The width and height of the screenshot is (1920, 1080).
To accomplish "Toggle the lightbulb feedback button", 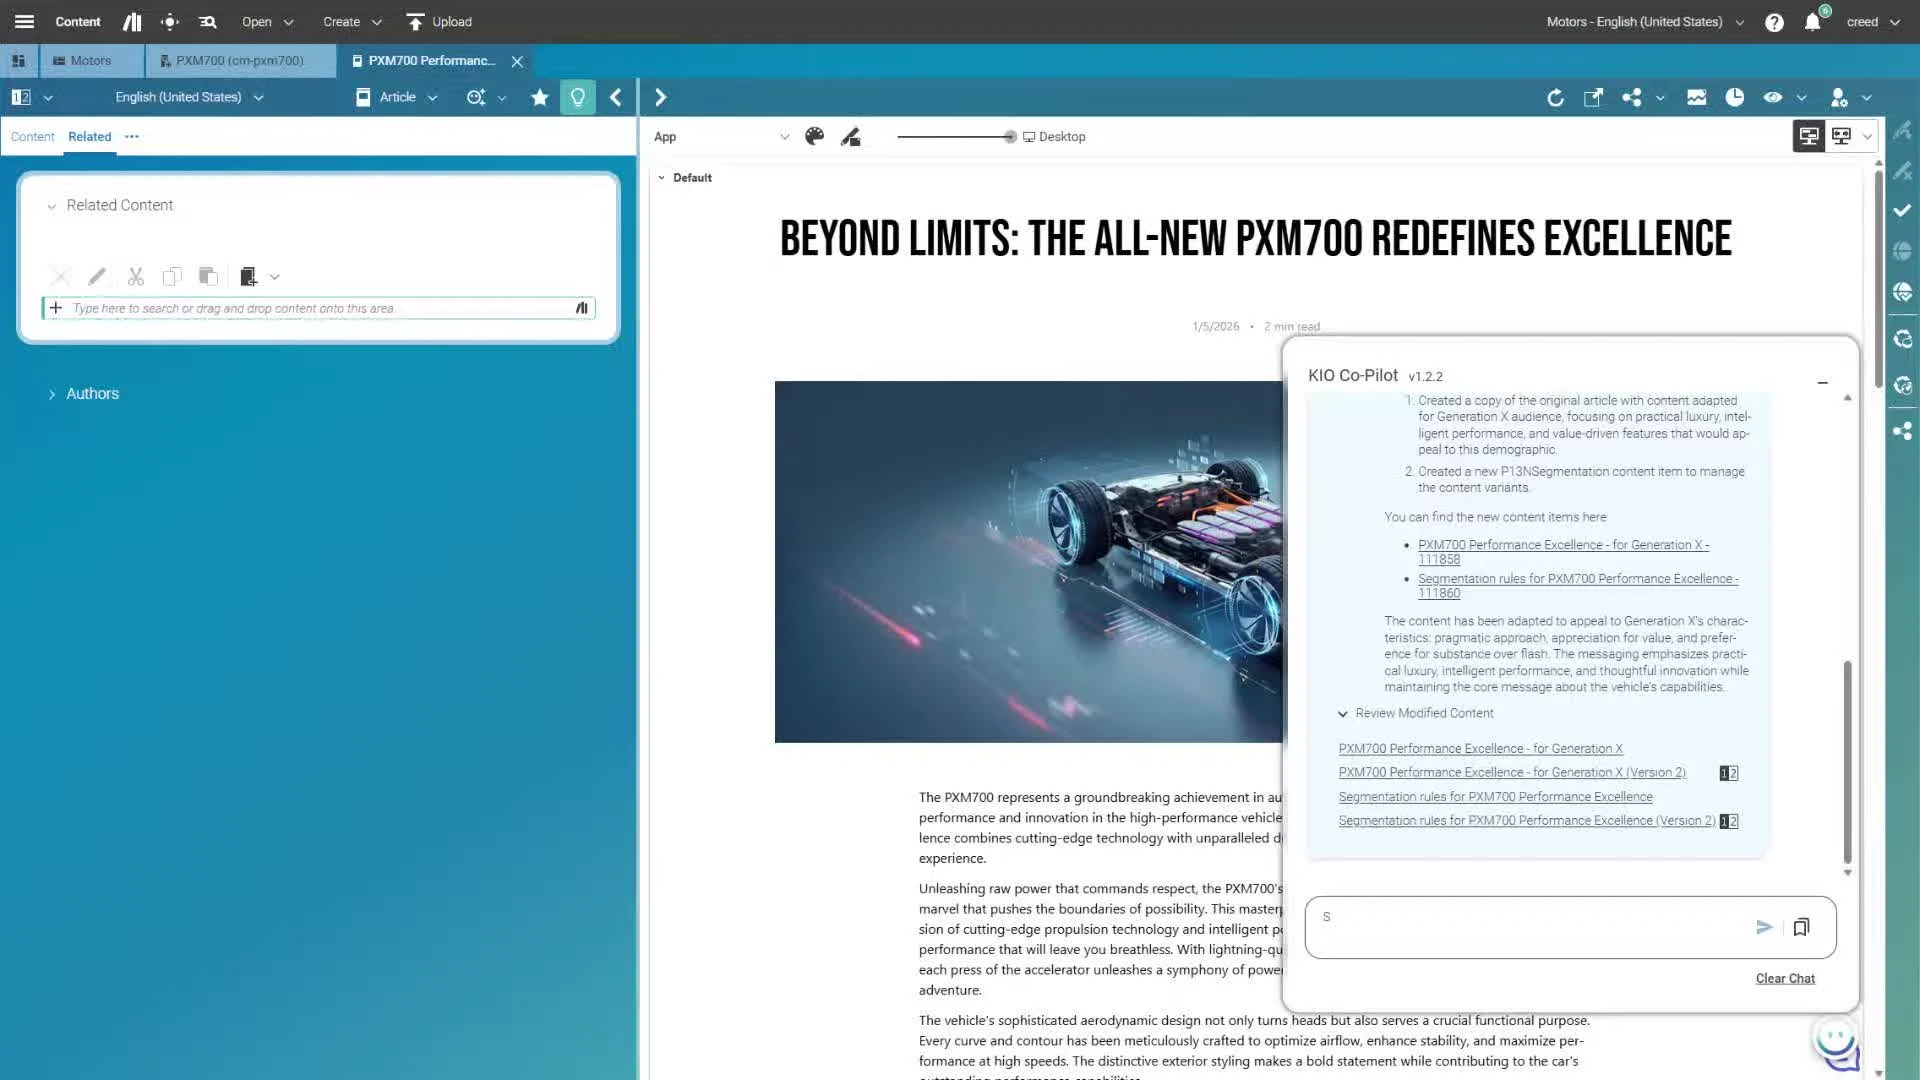I will tap(578, 97).
